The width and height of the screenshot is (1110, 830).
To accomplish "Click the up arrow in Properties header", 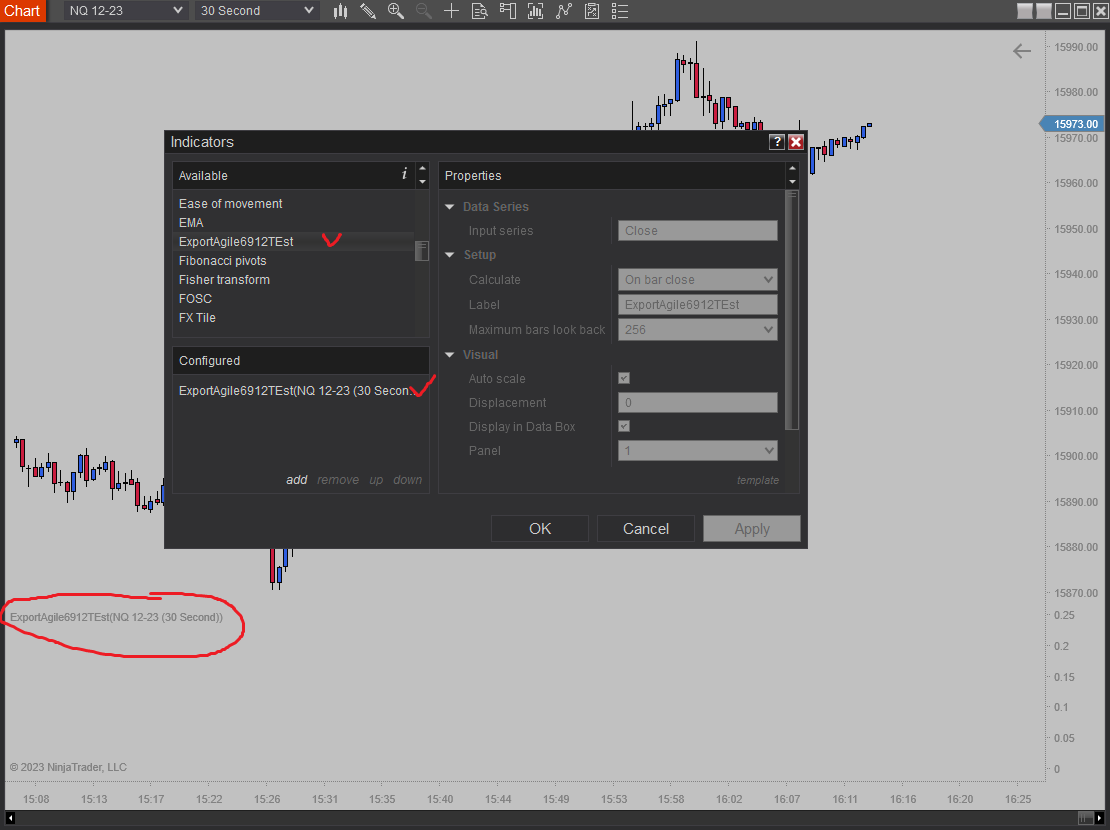I will (x=792, y=169).
